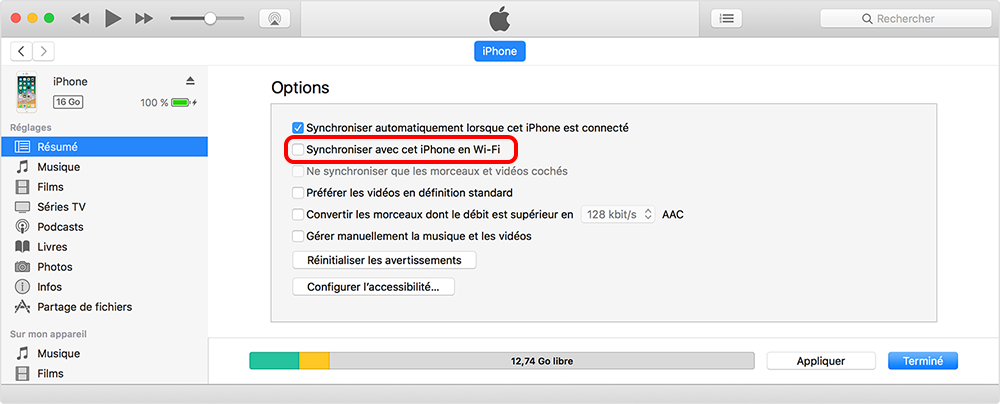Click the back navigation chevron

click(x=23, y=51)
